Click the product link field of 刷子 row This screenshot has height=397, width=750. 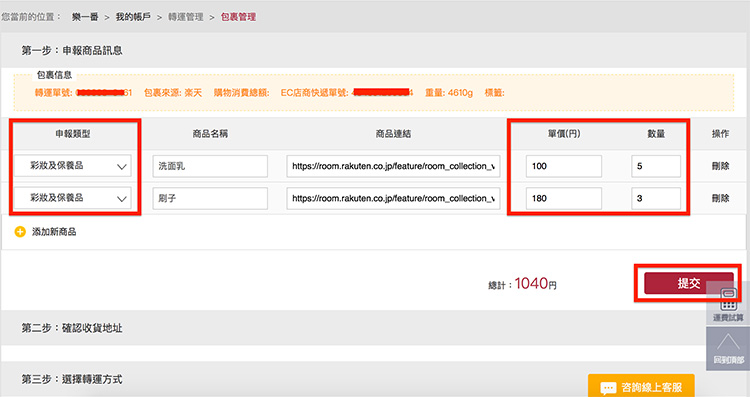[x=393, y=198]
